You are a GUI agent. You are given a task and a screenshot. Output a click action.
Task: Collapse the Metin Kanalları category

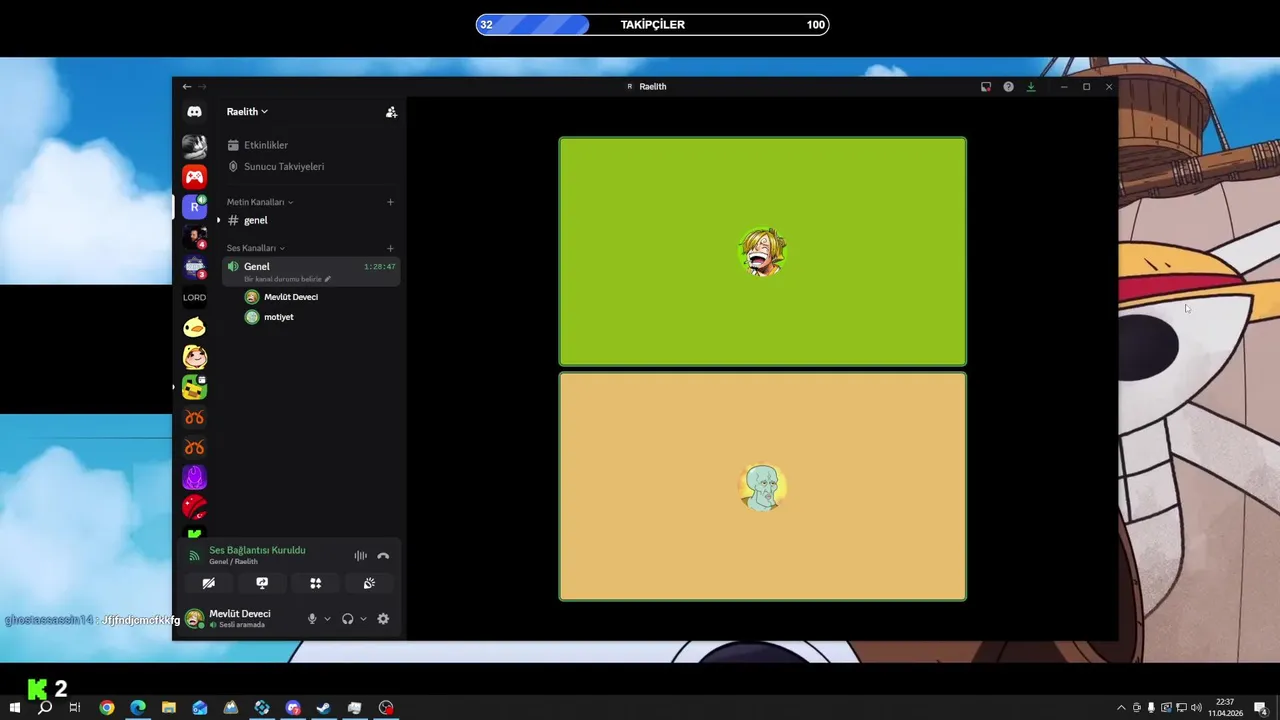click(x=260, y=202)
